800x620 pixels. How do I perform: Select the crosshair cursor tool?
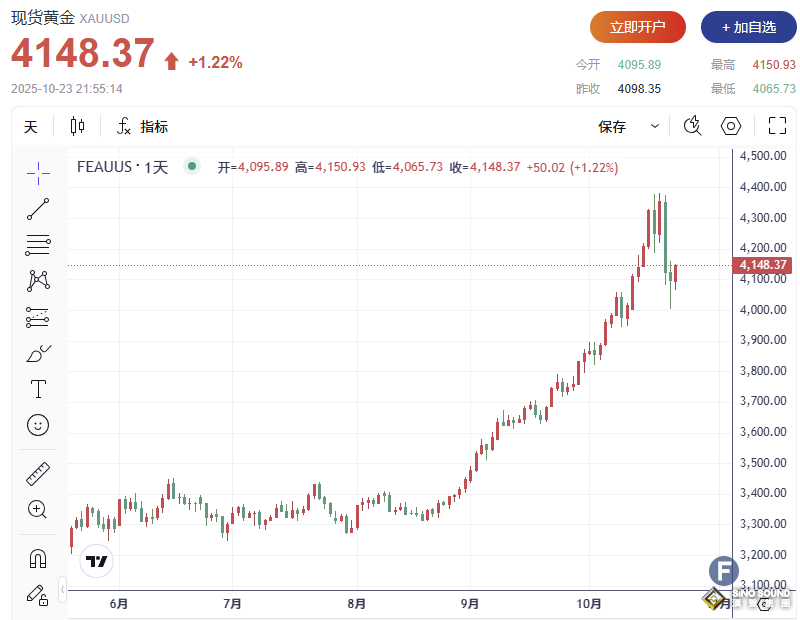pos(38,173)
